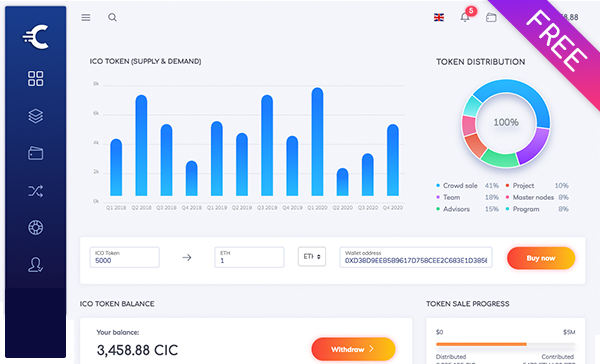Click the ICO Token input field
Image resolution: width=600 pixels, height=364 pixels.
click(x=124, y=257)
